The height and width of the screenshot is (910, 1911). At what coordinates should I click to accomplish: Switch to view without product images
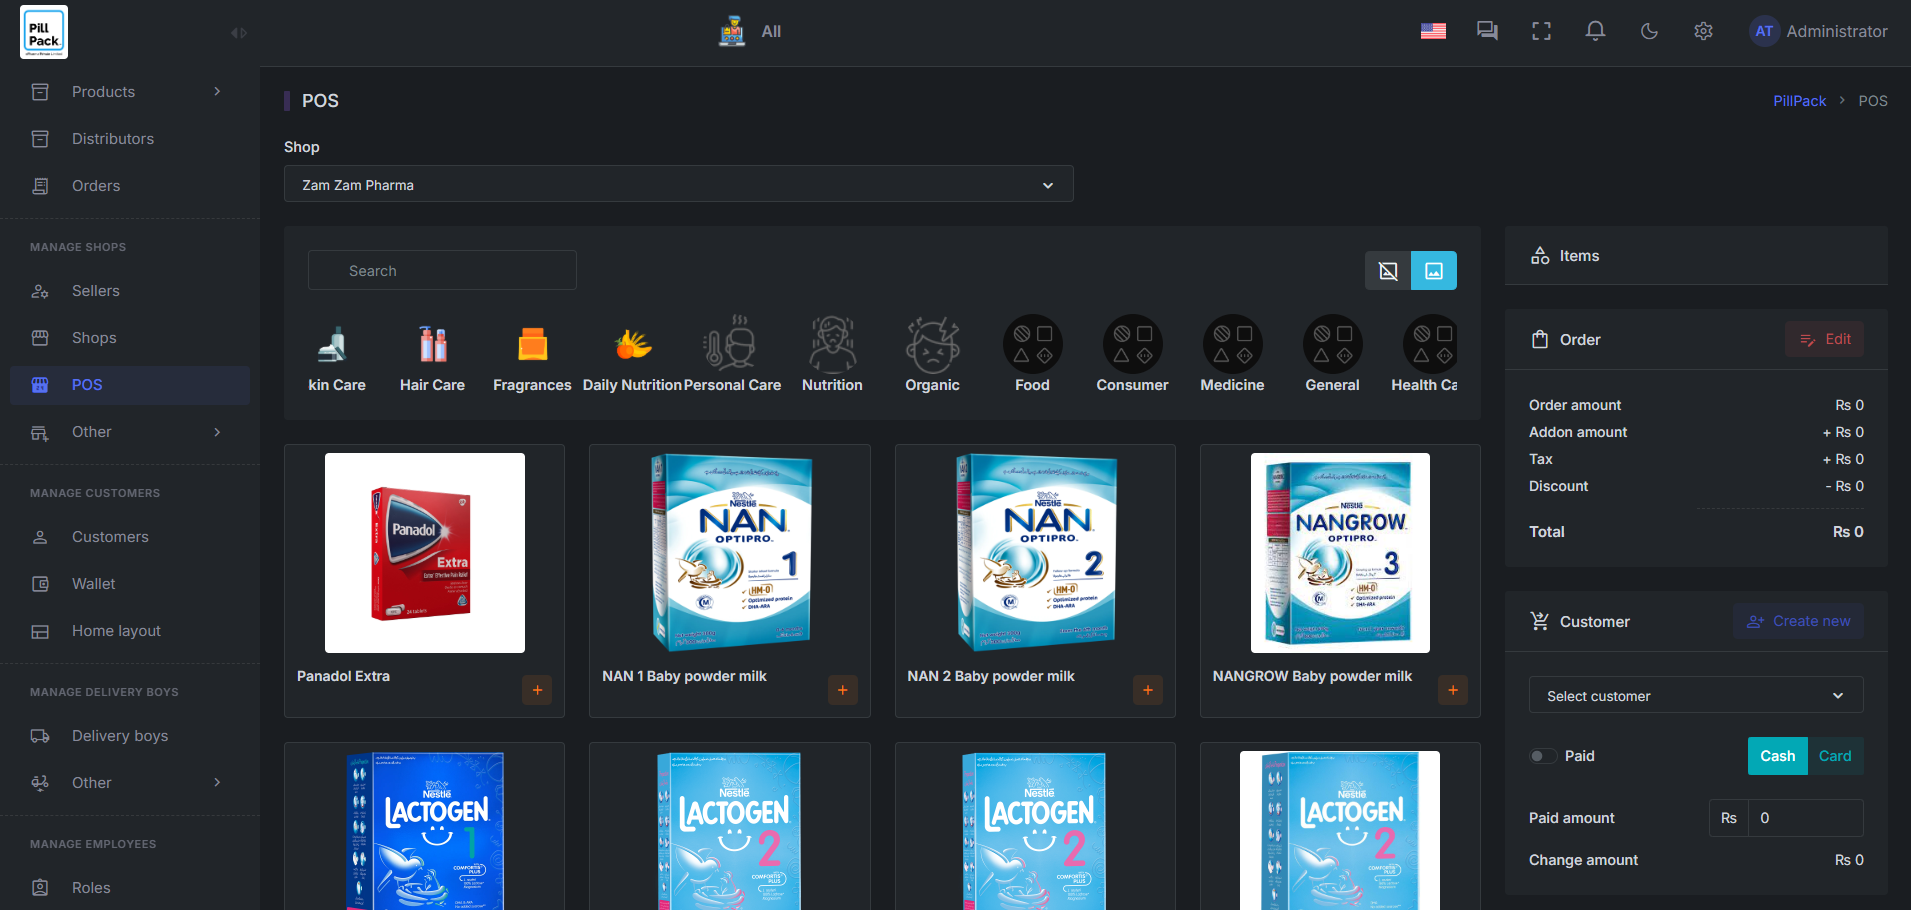tap(1388, 271)
